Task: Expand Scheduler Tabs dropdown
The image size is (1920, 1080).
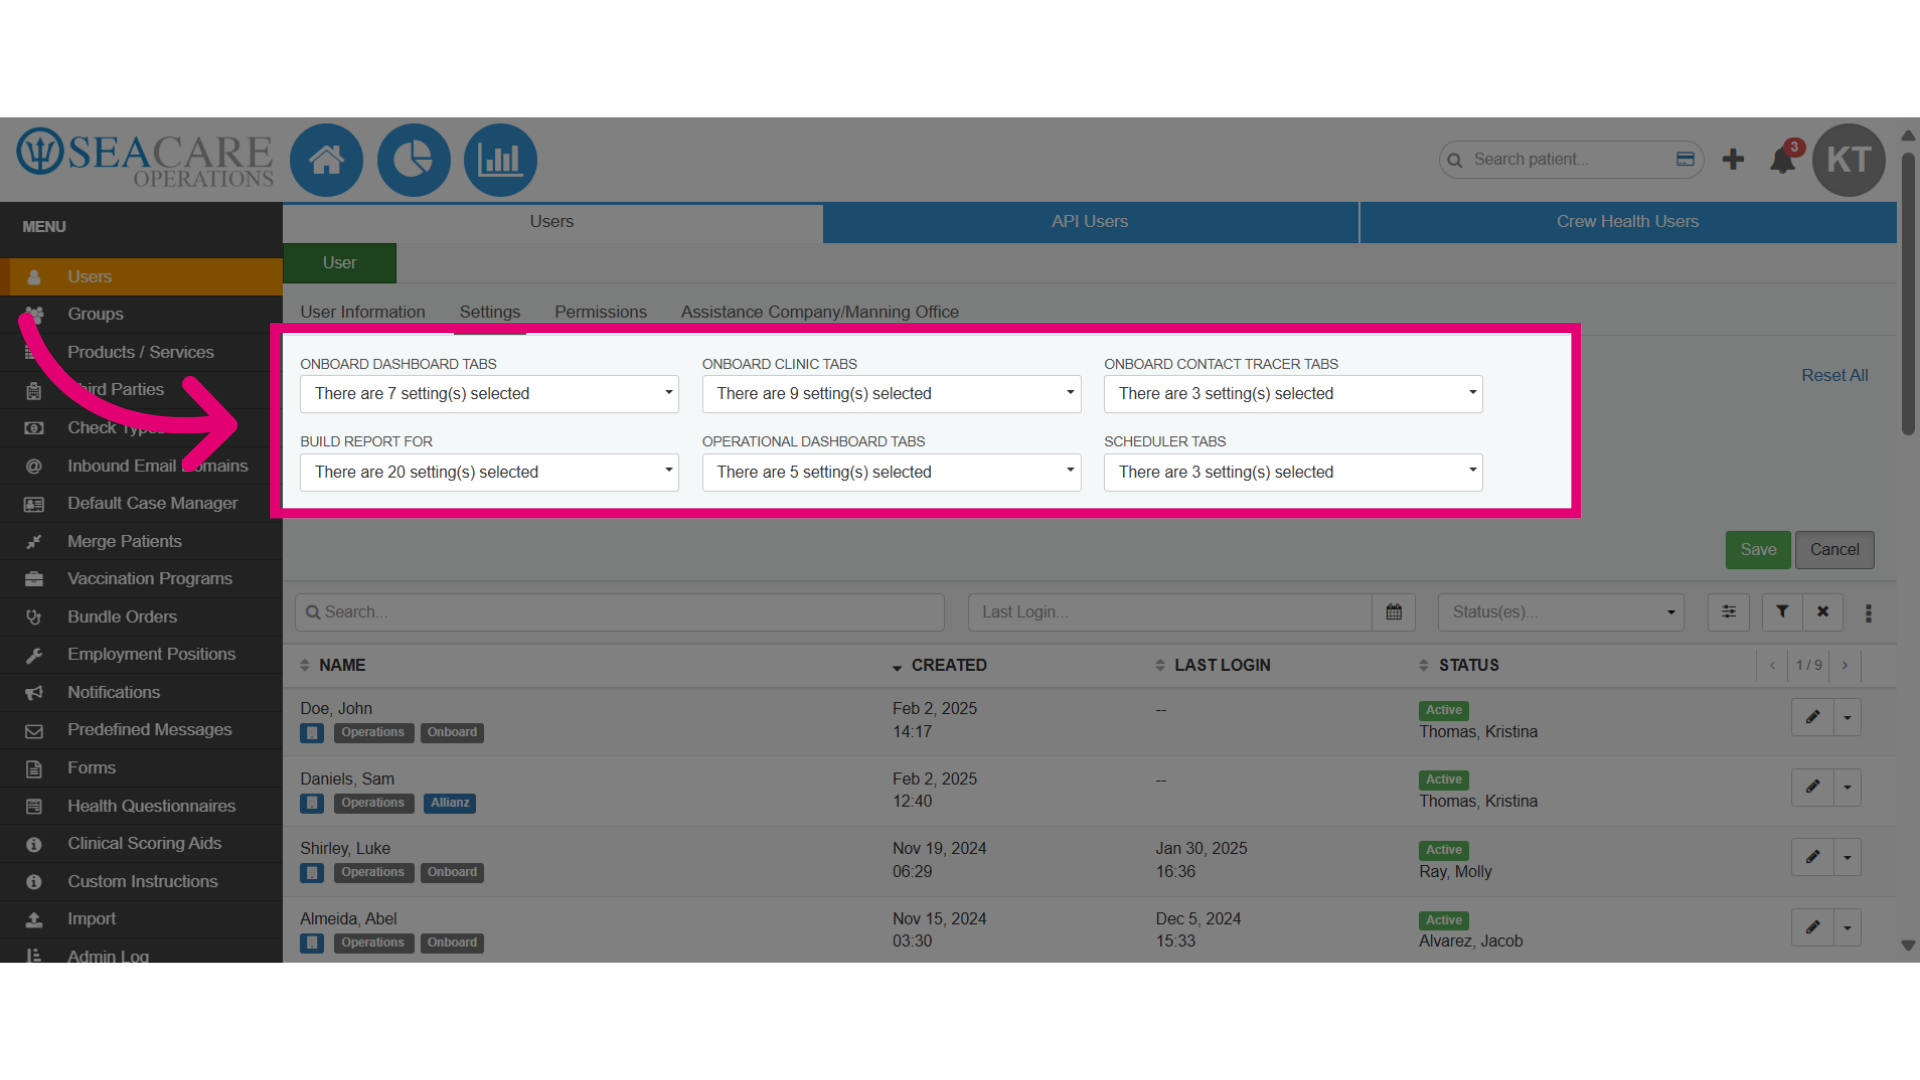Action: tap(1293, 472)
